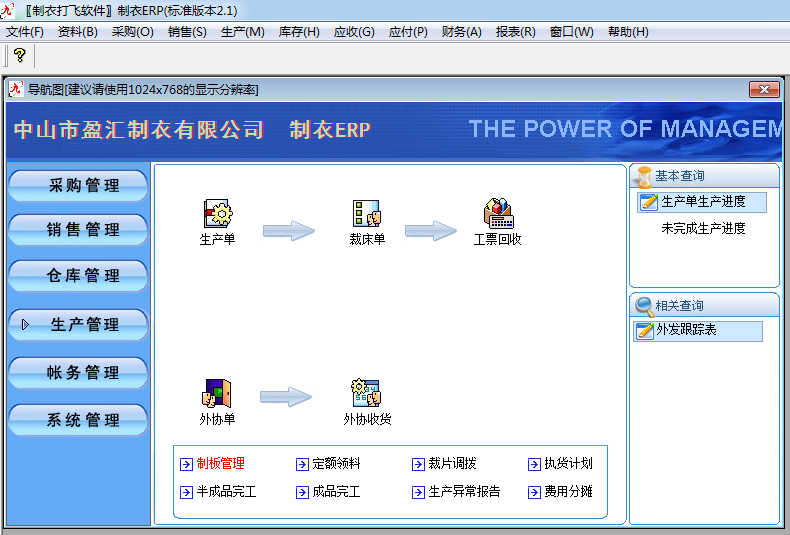Open the 报表(R) menu

pyautogui.click(x=515, y=32)
